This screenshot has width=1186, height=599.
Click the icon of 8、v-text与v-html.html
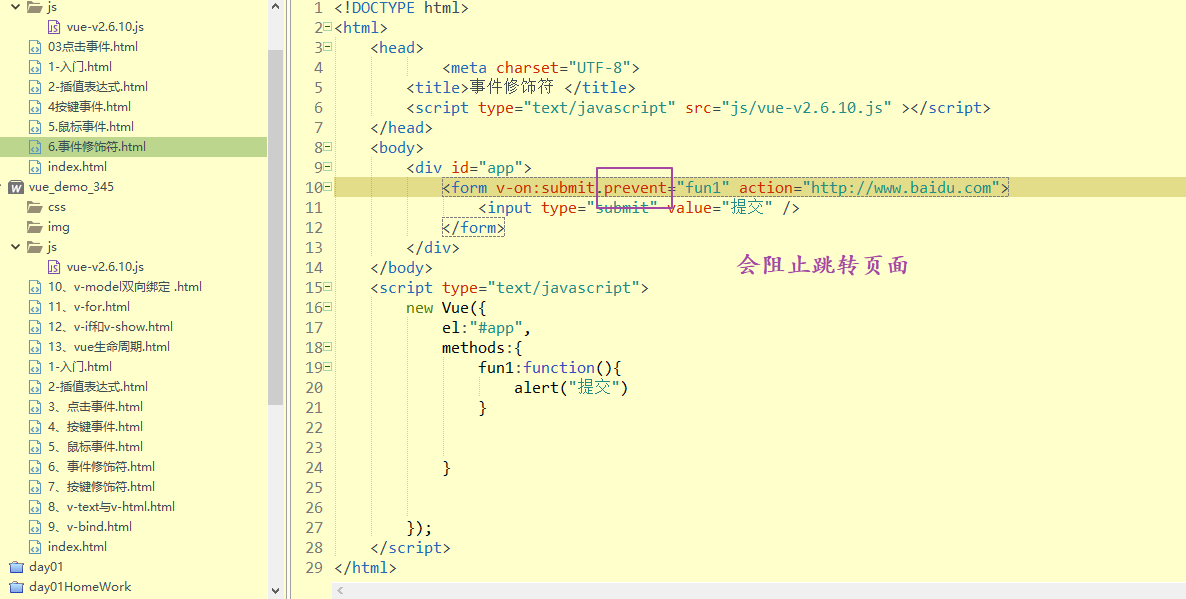(35, 507)
